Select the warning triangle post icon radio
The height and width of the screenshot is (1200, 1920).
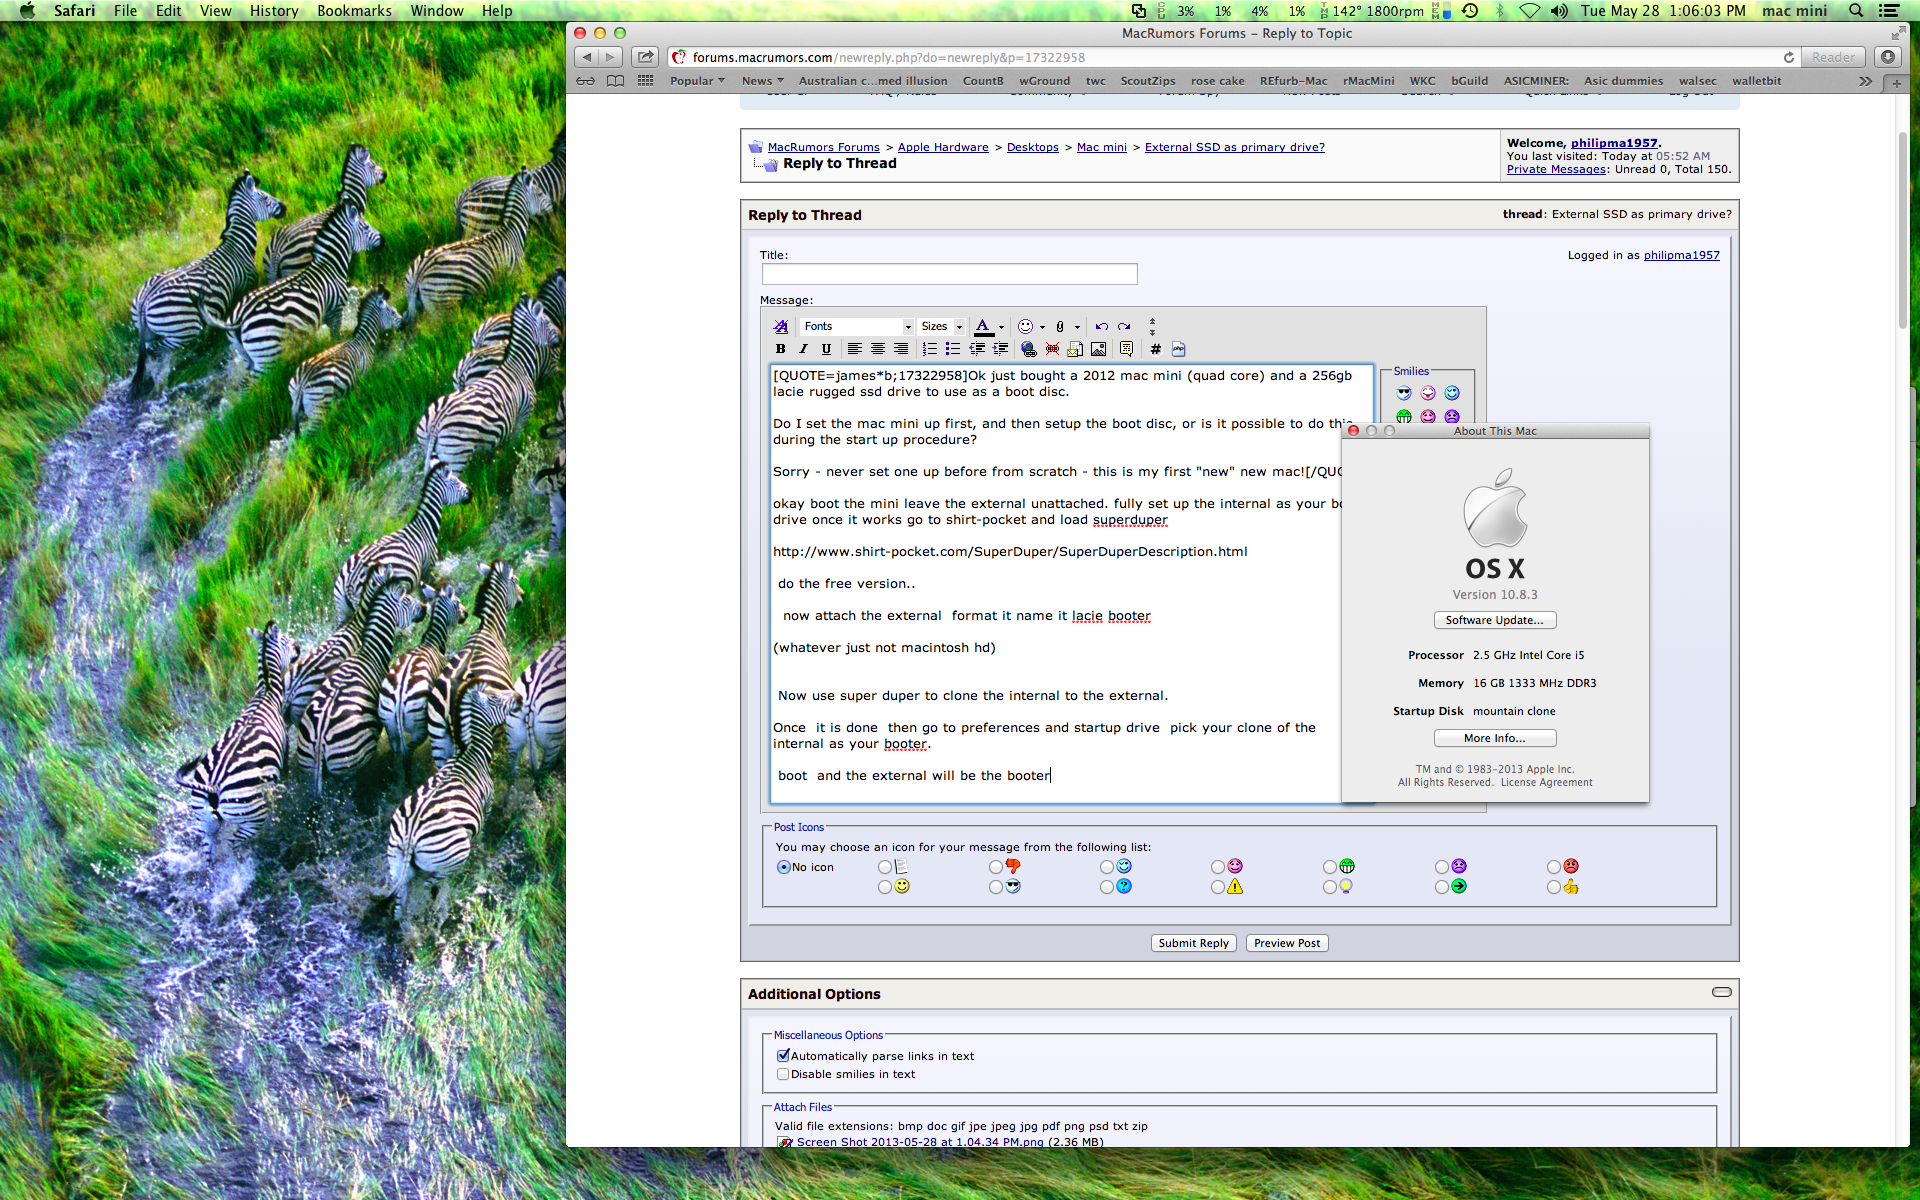click(x=1217, y=887)
